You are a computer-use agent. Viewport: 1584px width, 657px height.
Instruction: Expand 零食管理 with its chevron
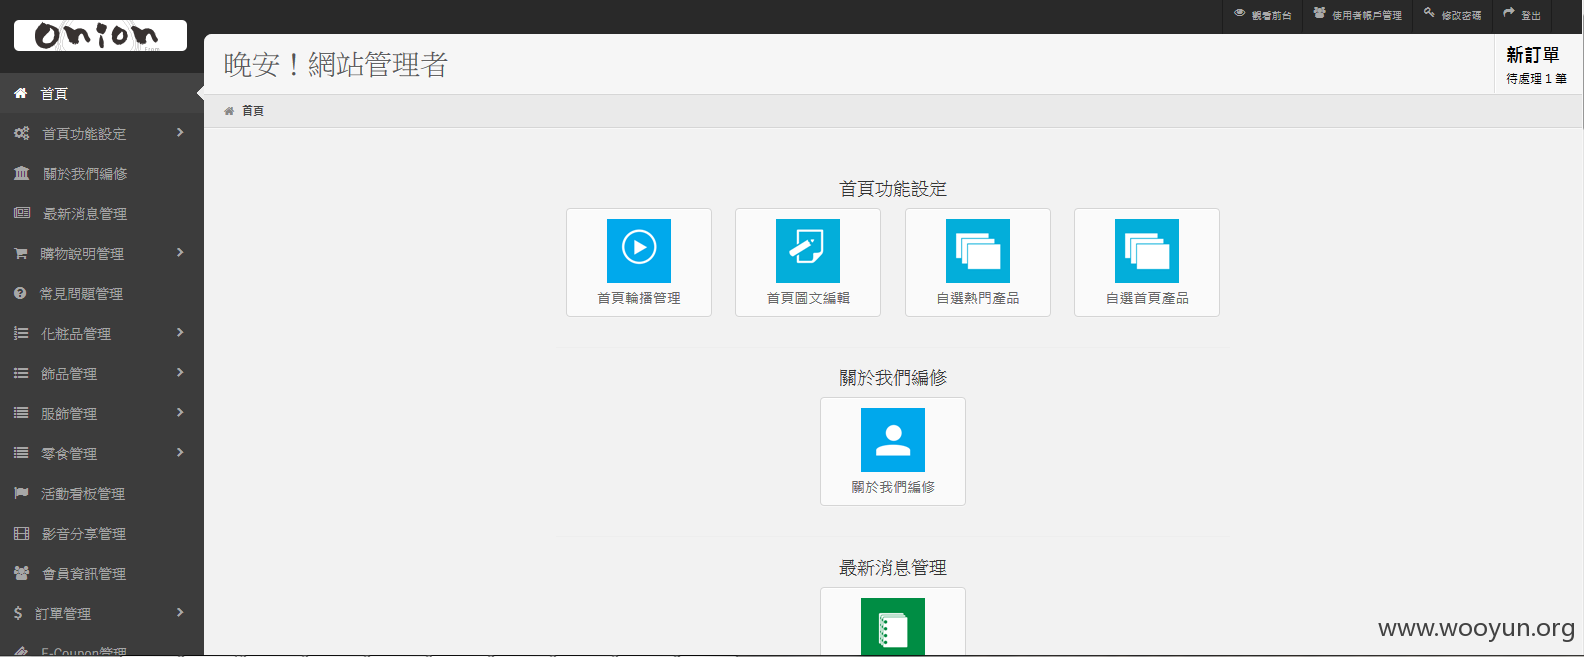tap(180, 452)
